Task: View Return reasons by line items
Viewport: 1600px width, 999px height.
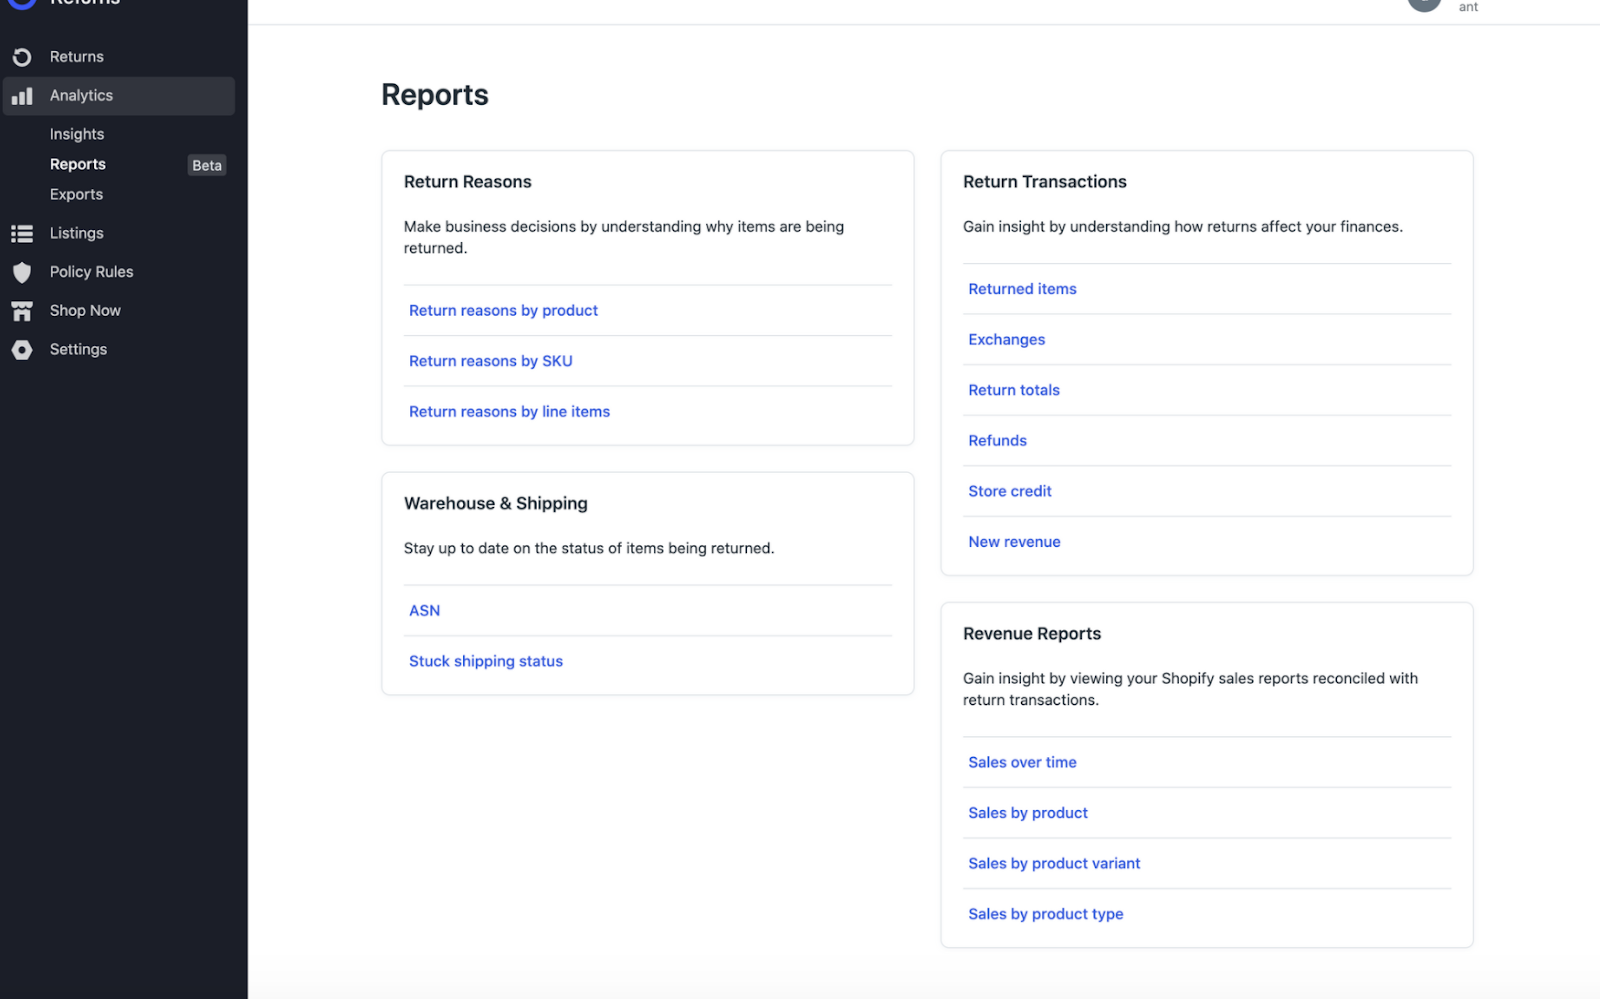Action: click(509, 412)
